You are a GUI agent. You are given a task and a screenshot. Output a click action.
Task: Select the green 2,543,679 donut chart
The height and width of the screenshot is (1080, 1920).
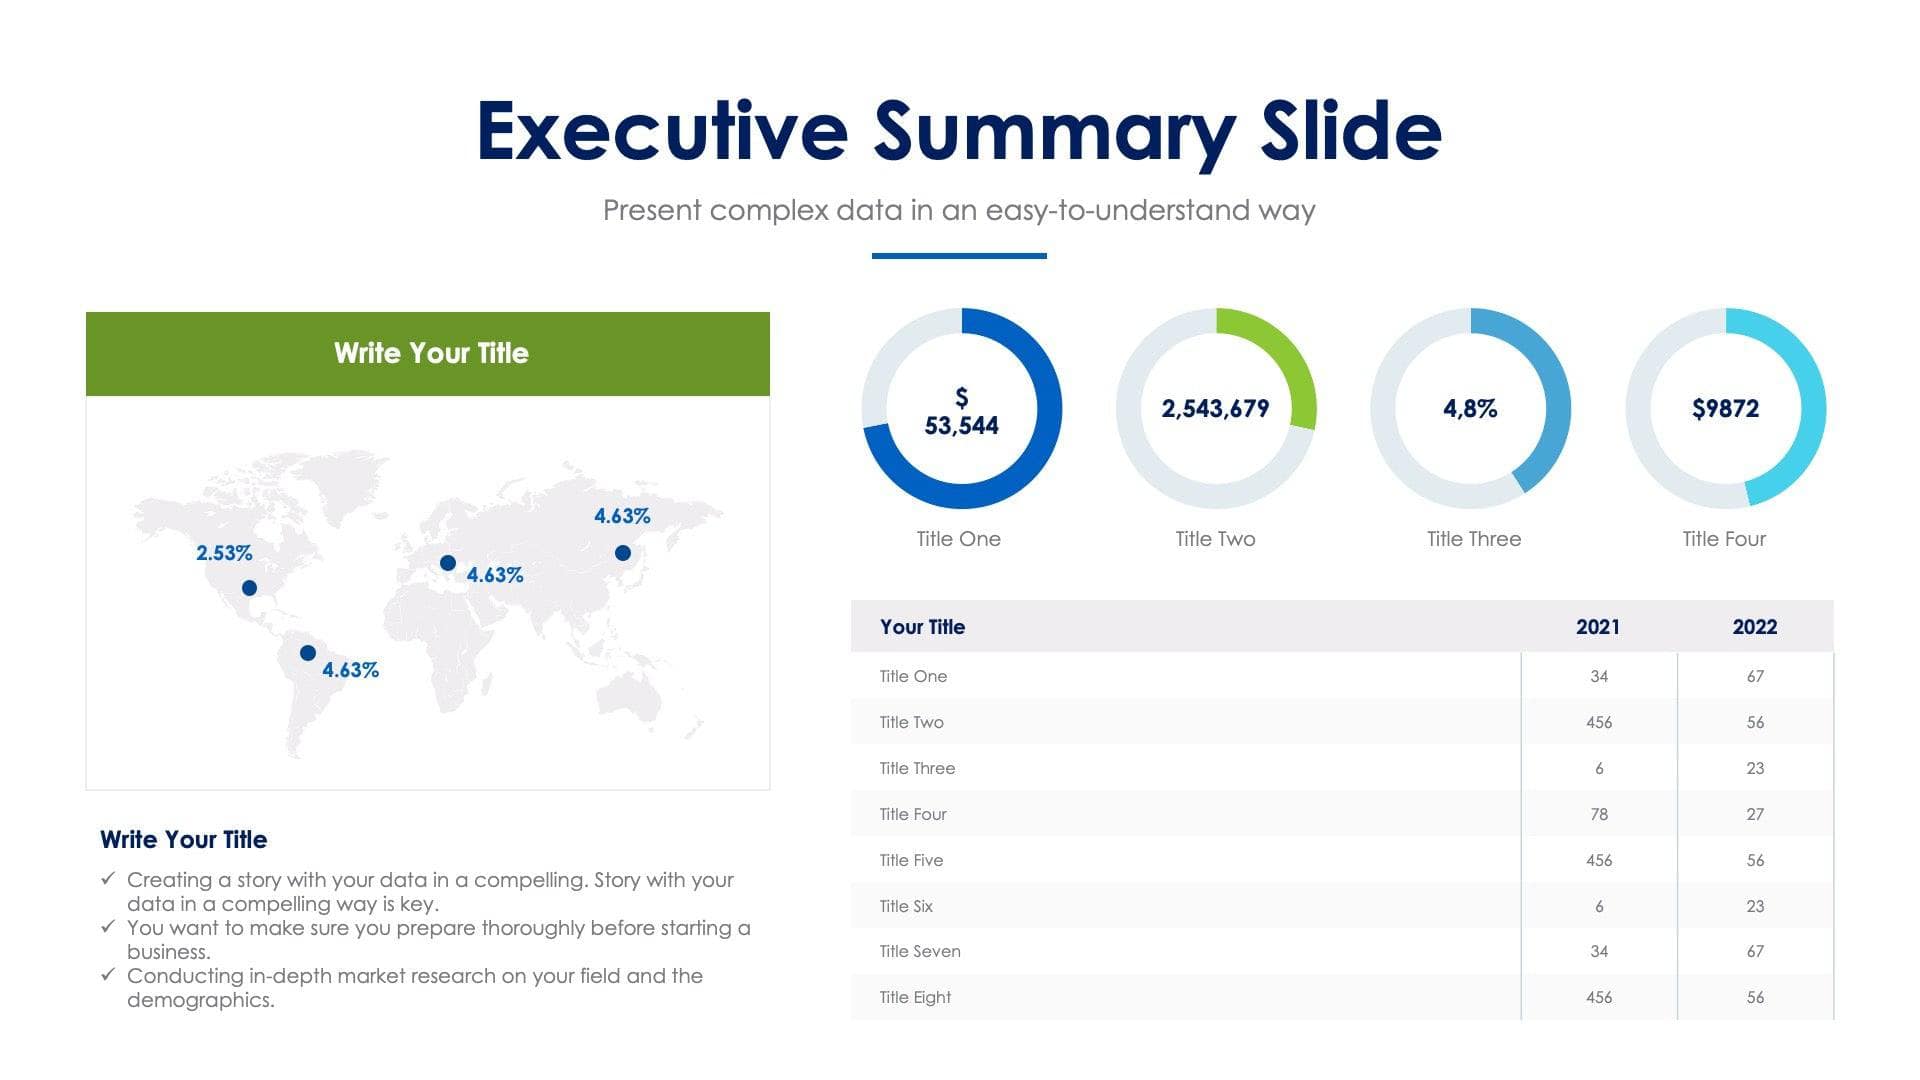tap(1215, 409)
